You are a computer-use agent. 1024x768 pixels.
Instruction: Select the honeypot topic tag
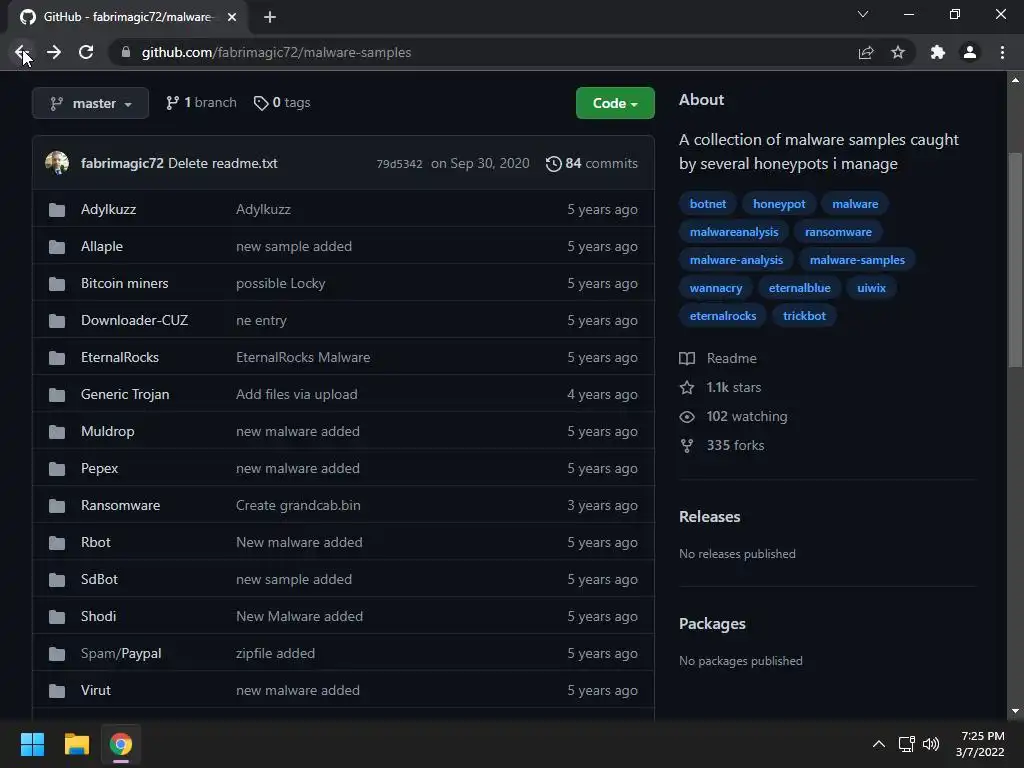(779, 204)
